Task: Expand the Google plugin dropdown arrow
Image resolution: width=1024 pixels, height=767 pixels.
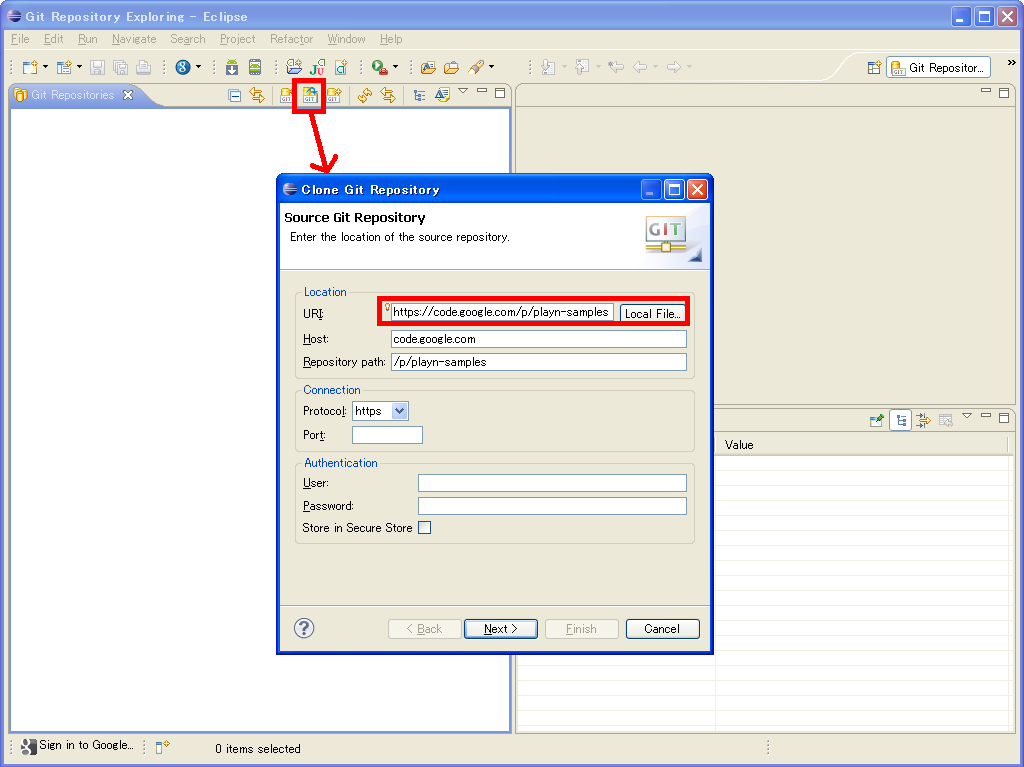Action: click(x=199, y=67)
